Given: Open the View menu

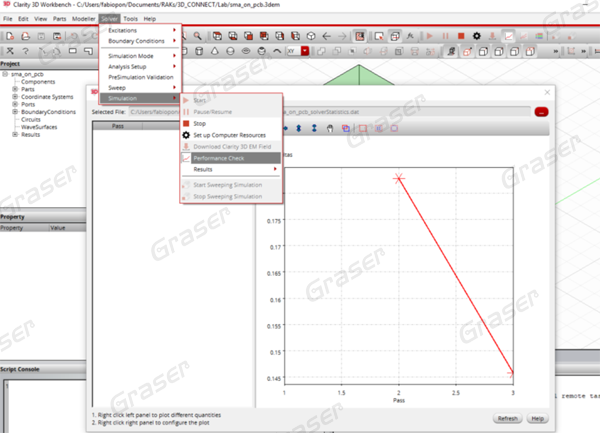Looking at the screenshot, I should [41, 19].
